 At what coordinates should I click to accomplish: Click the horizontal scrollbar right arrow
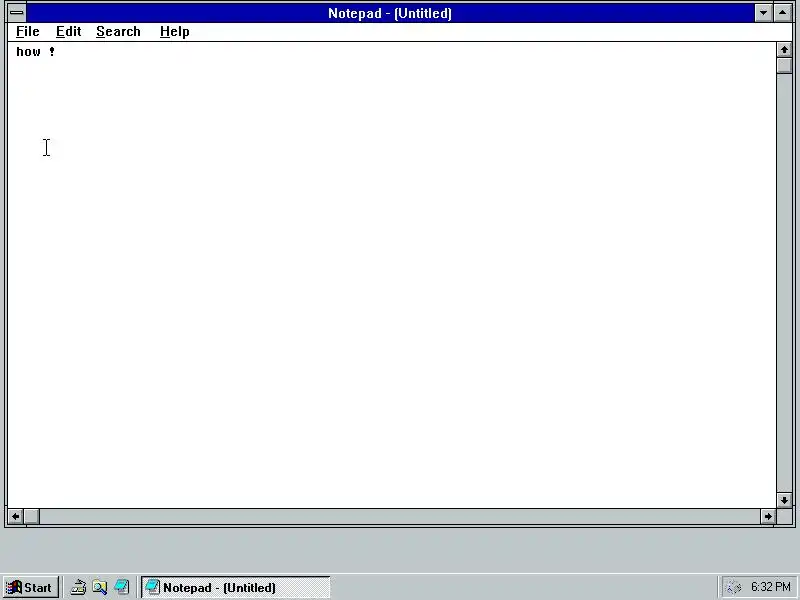pos(768,516)
